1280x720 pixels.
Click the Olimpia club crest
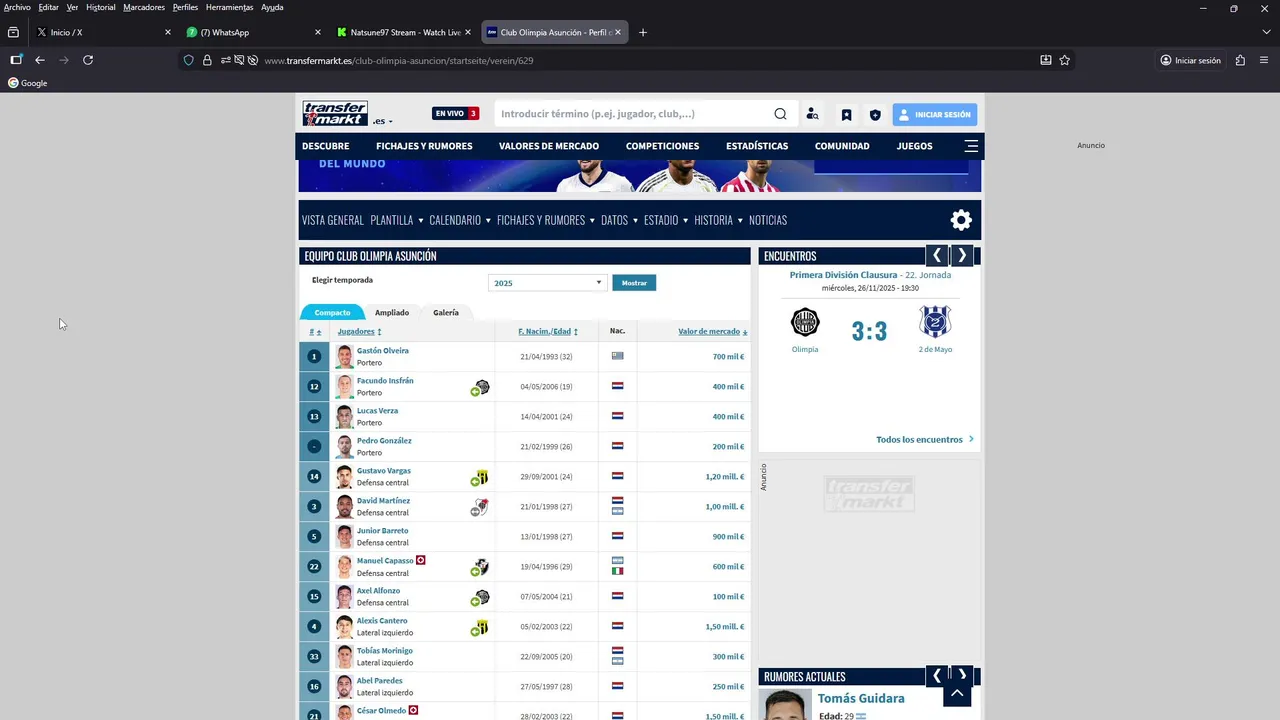805,322
